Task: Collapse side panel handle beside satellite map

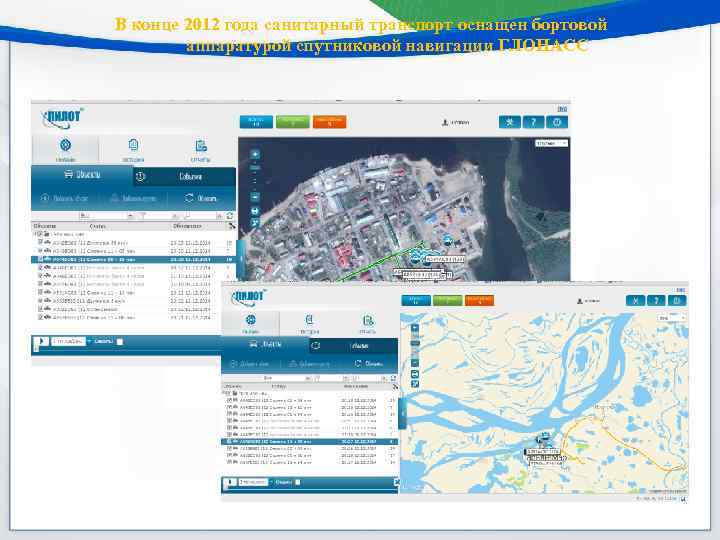Action: click(x=241, y=259)
